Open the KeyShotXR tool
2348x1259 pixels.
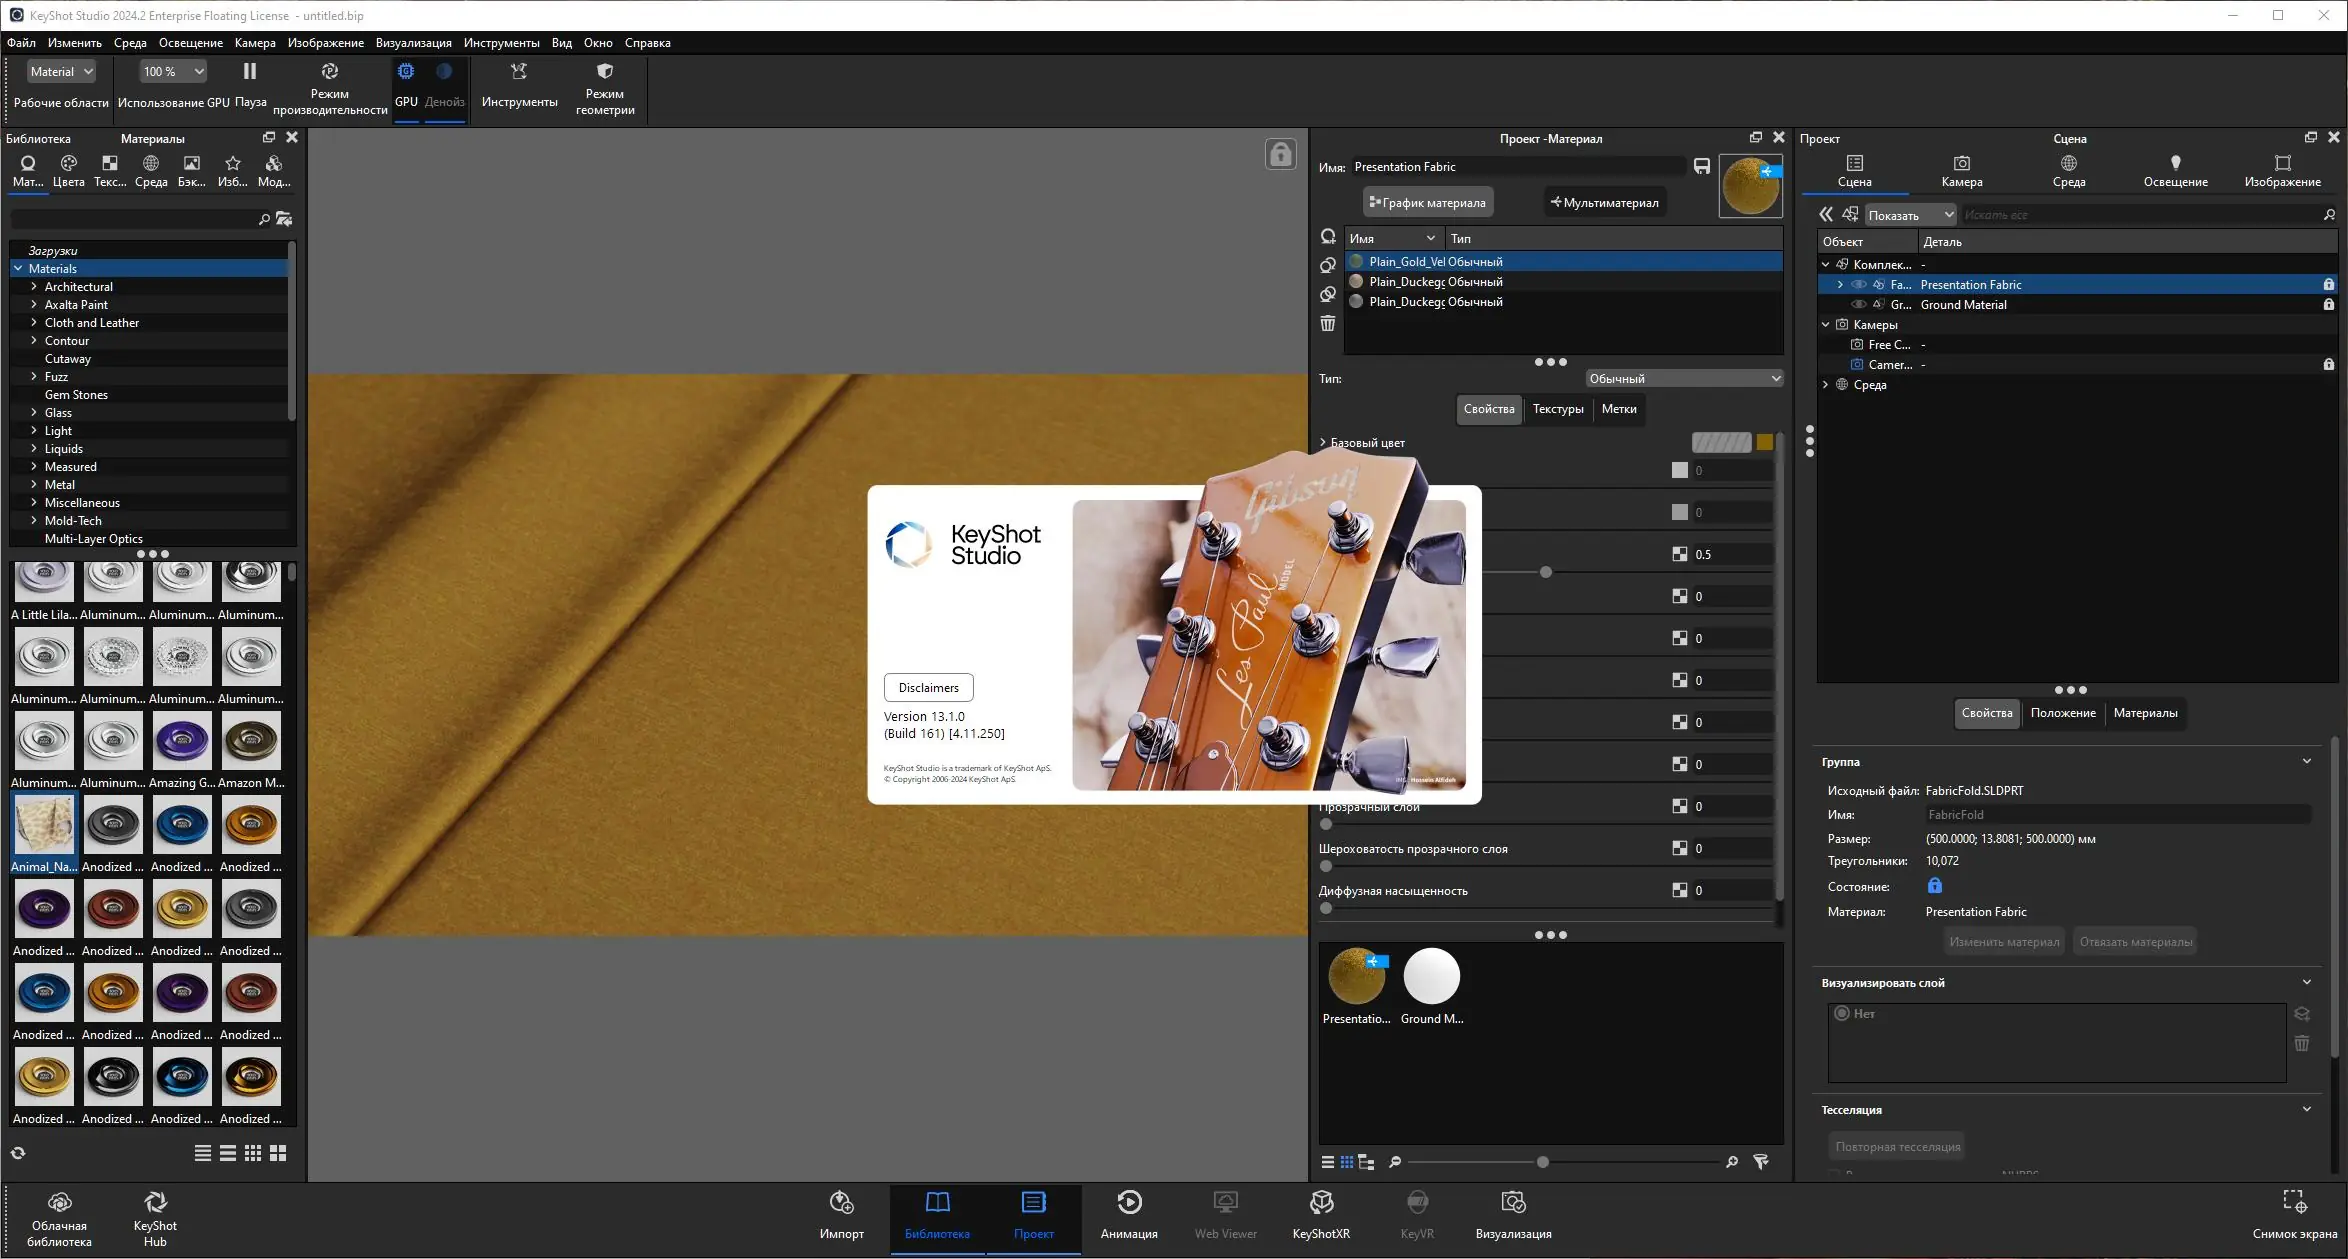1321,1203
